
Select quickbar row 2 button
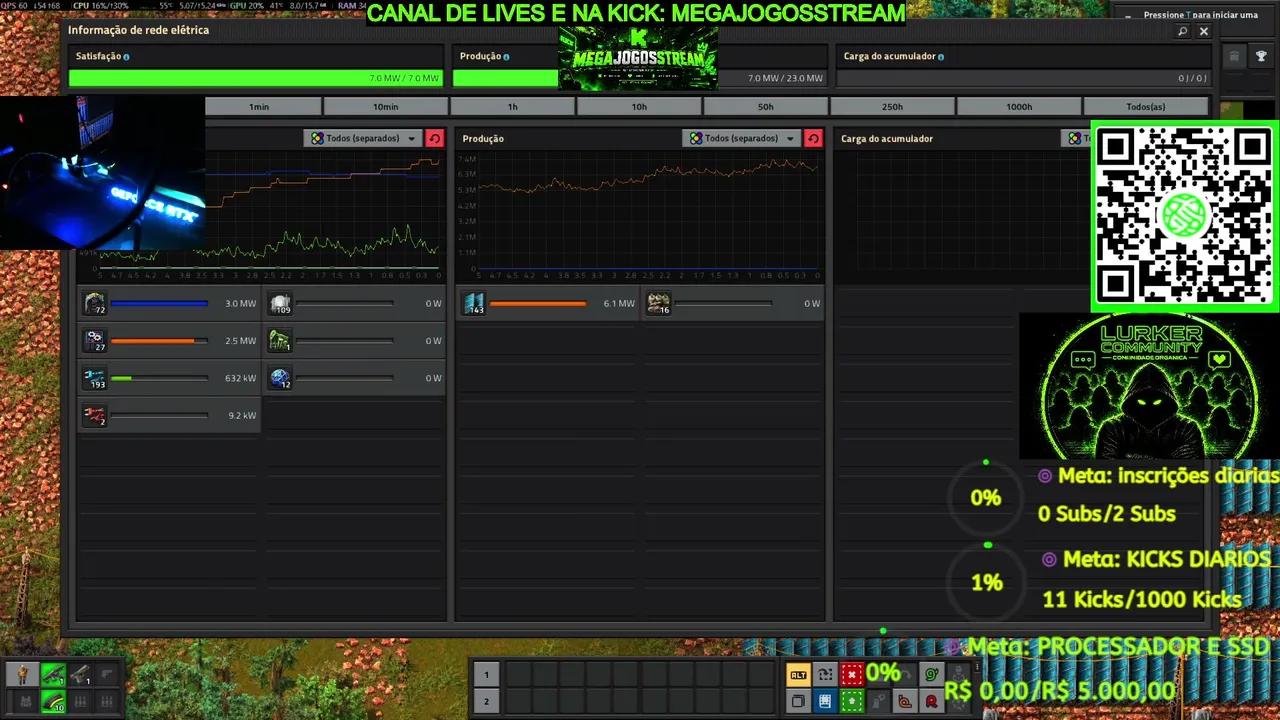486,701
